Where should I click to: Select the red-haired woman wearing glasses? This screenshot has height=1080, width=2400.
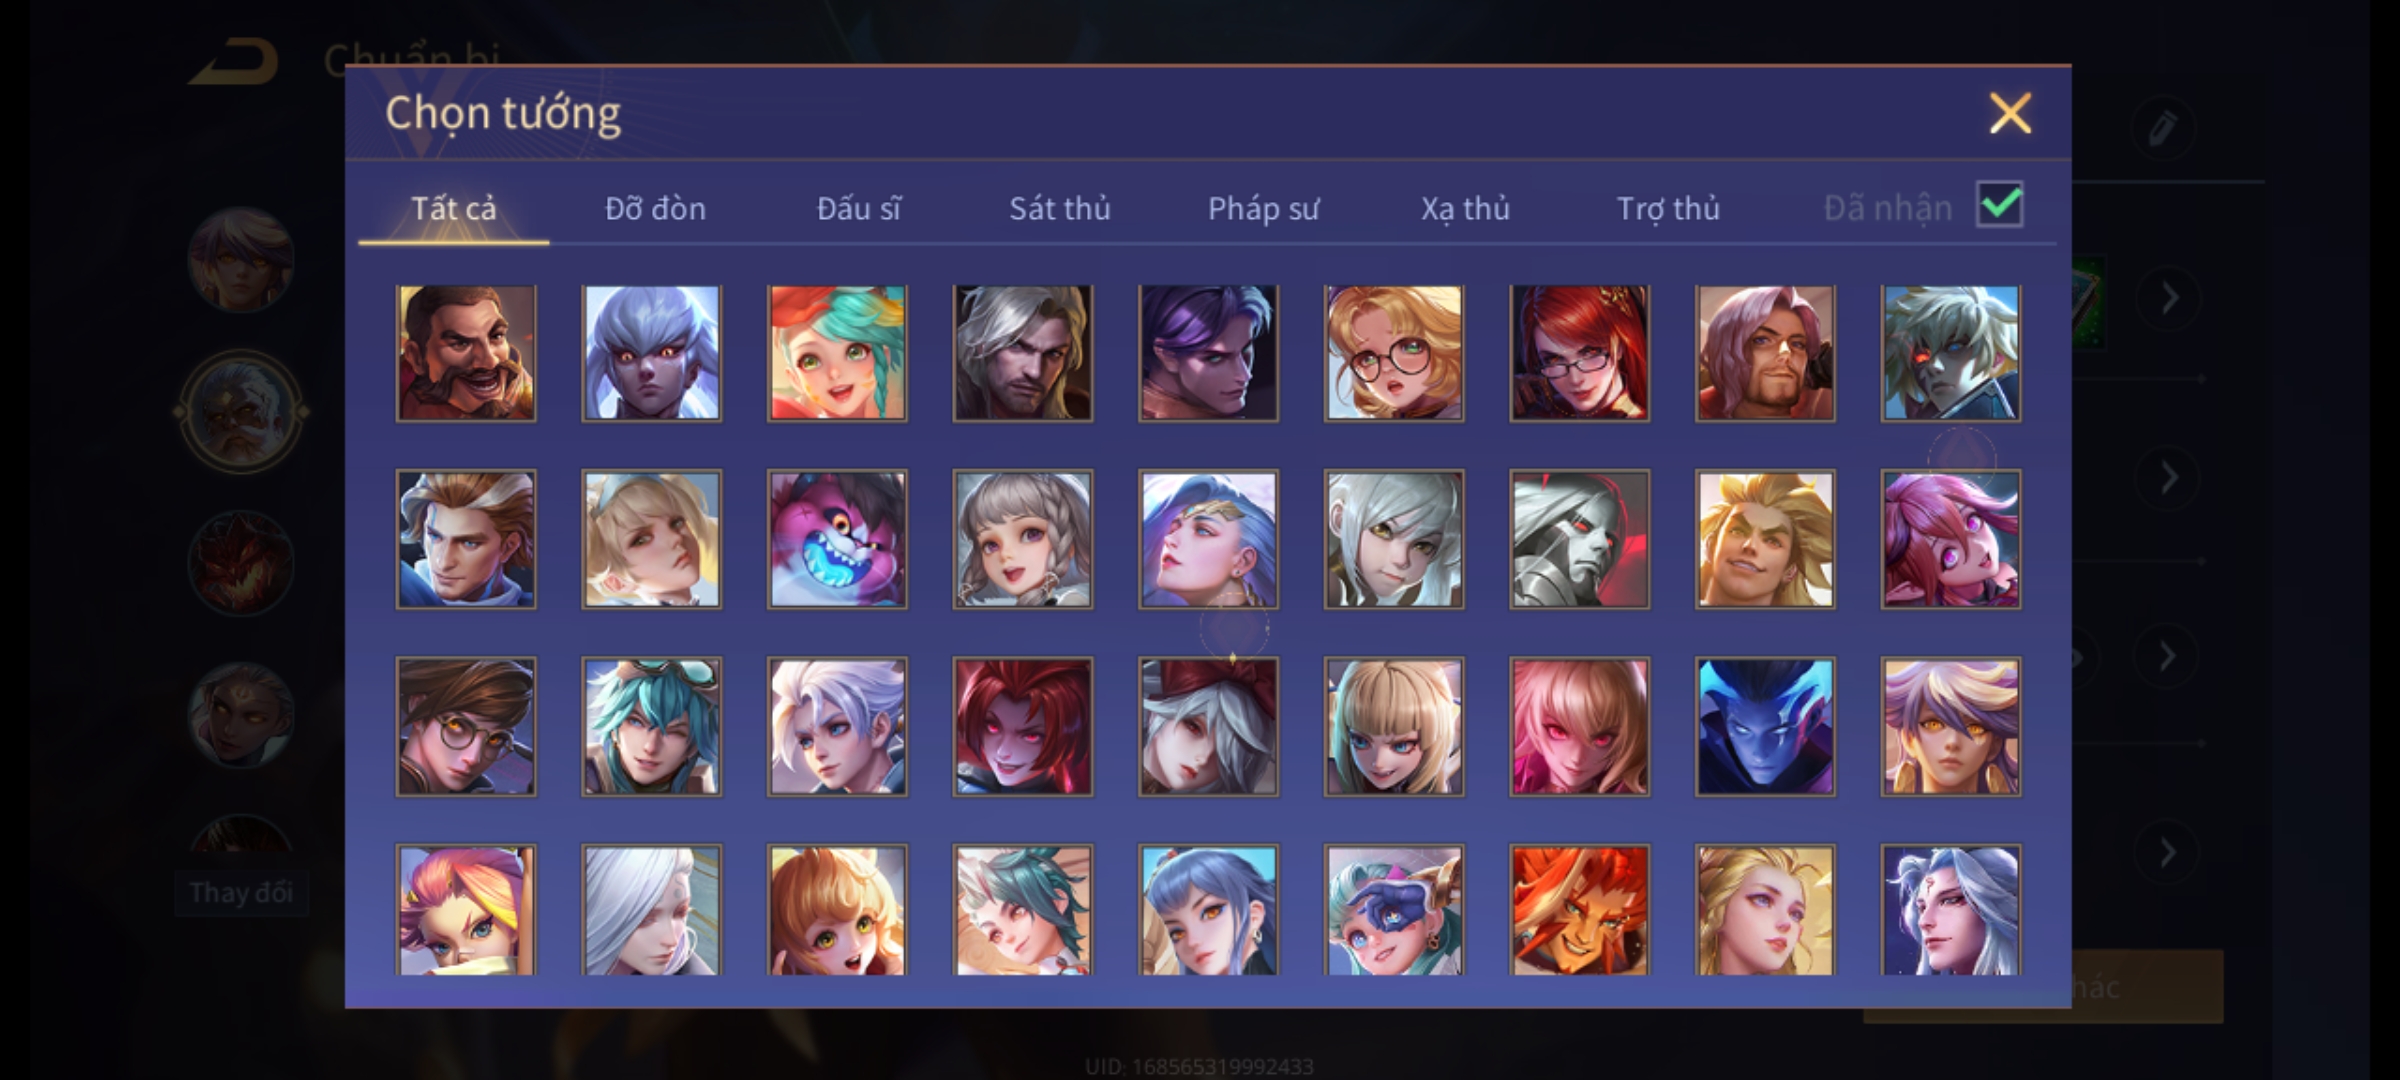1579,353
